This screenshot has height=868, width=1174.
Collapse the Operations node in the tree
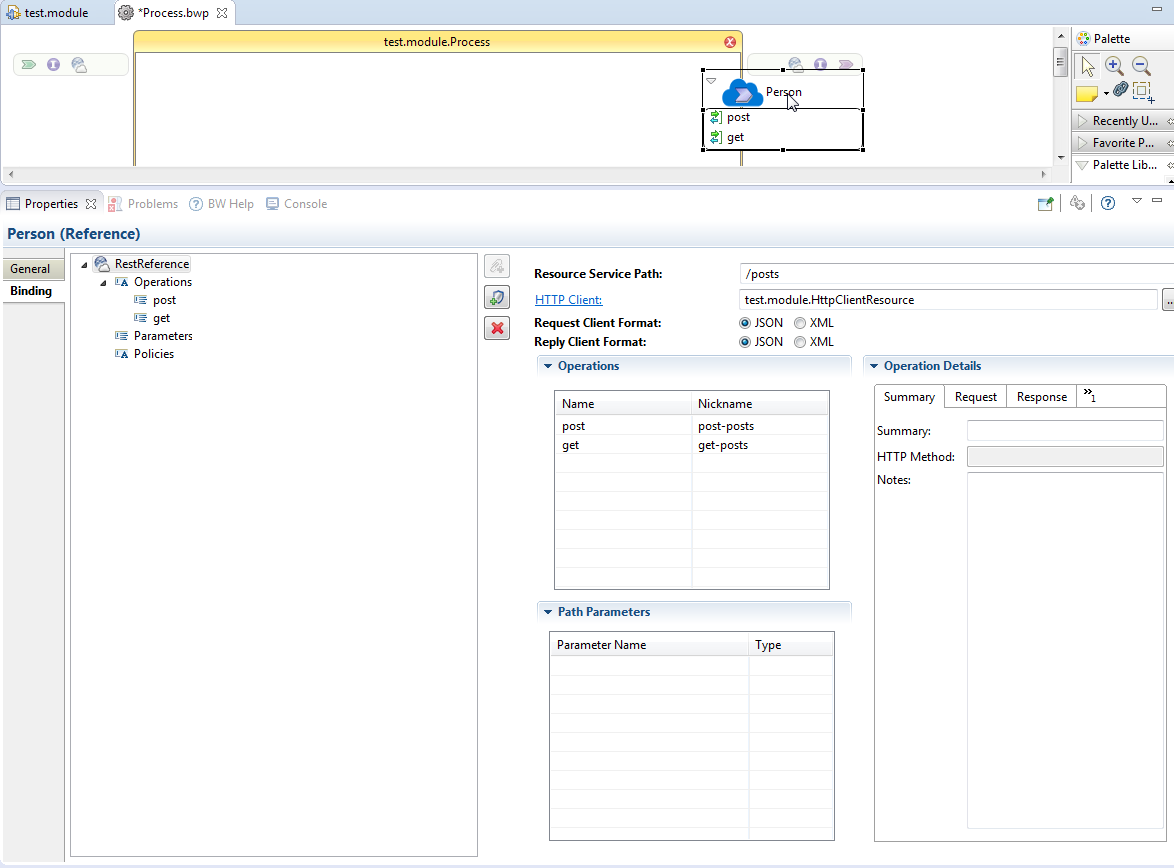click(x=104, y=283)
